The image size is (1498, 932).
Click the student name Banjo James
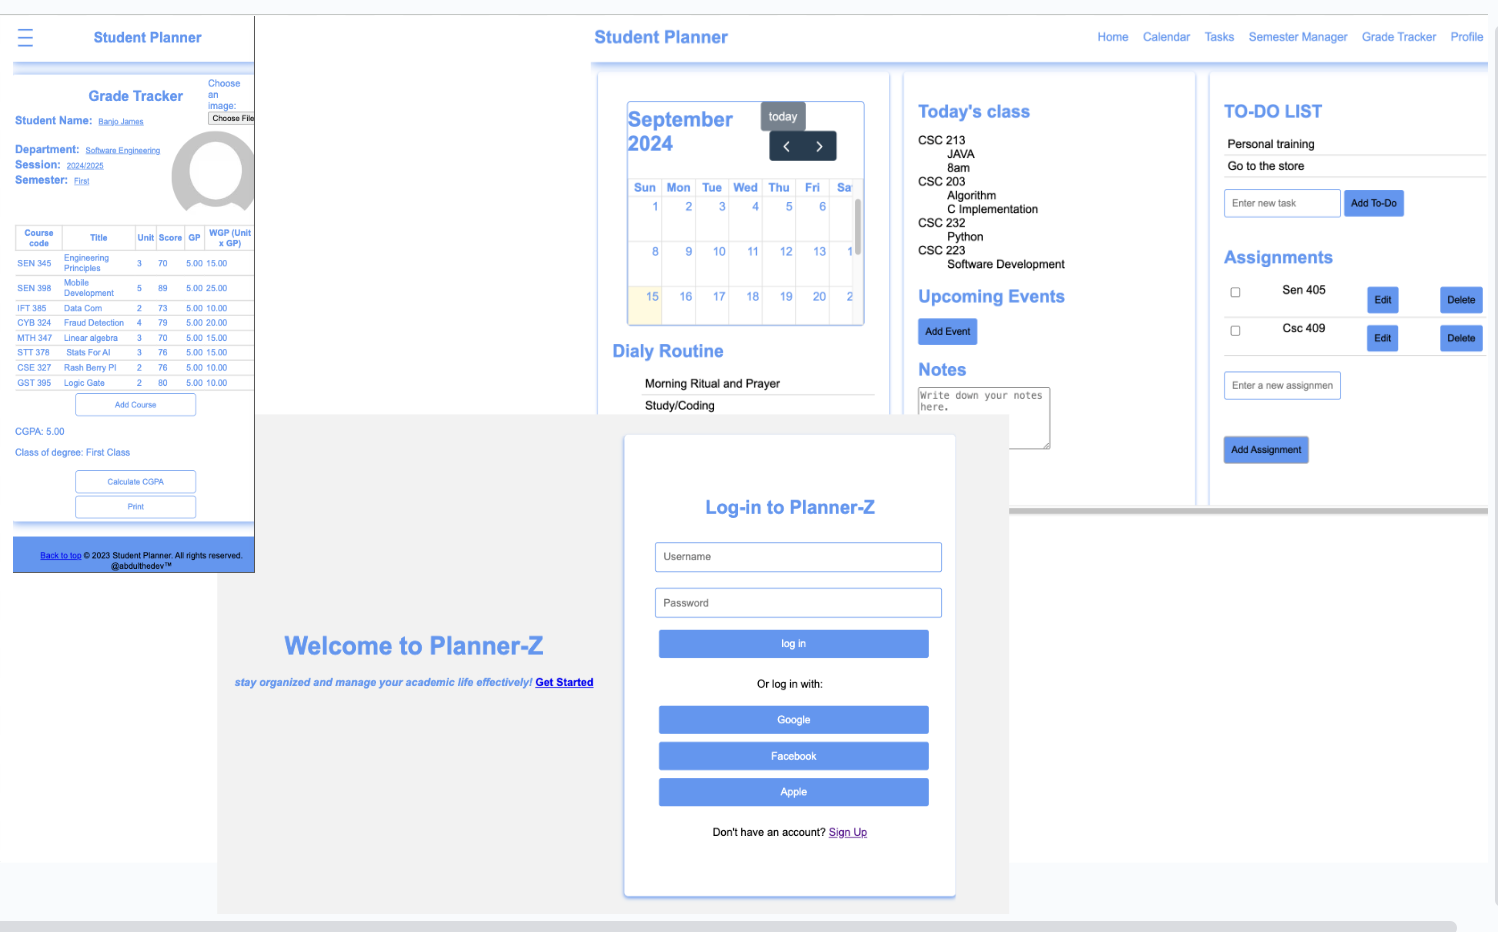tap(121, 122)
